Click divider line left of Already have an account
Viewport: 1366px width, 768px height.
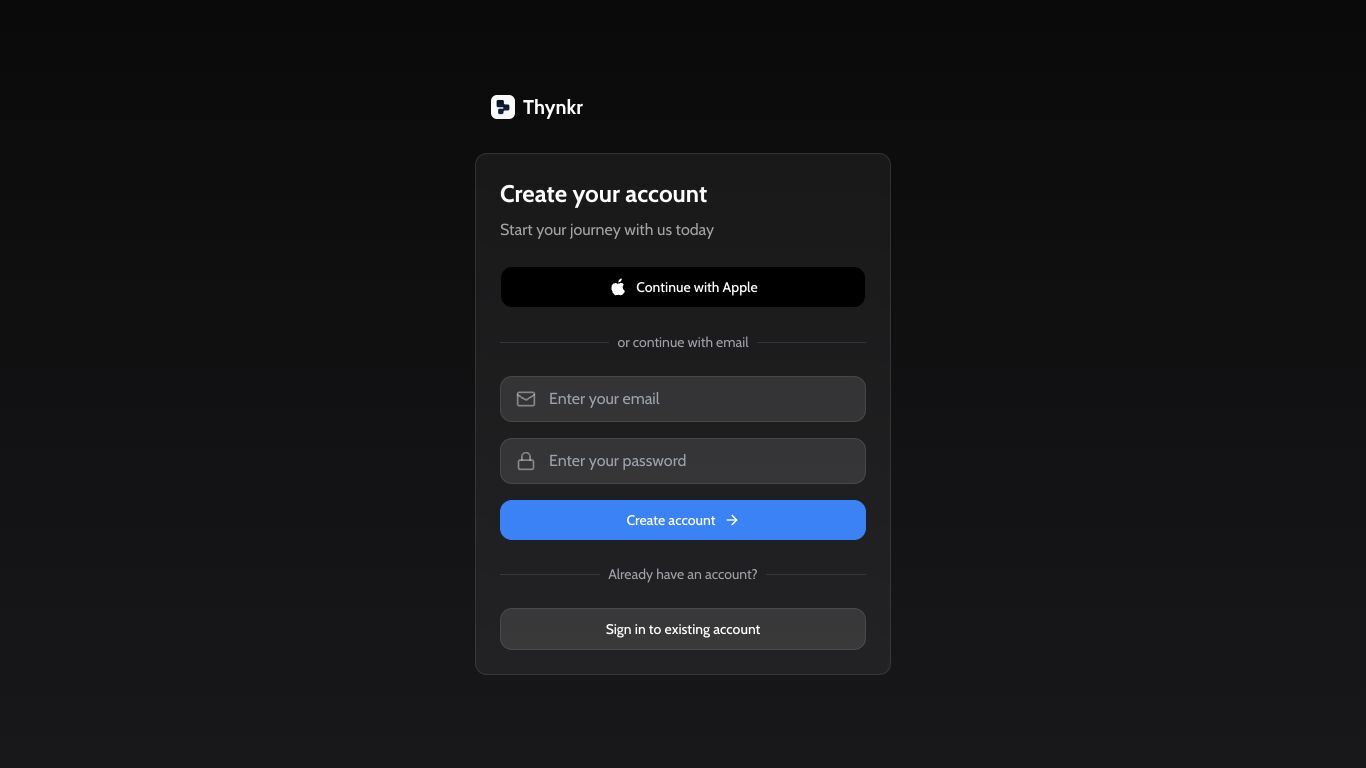tap(550, 574)
